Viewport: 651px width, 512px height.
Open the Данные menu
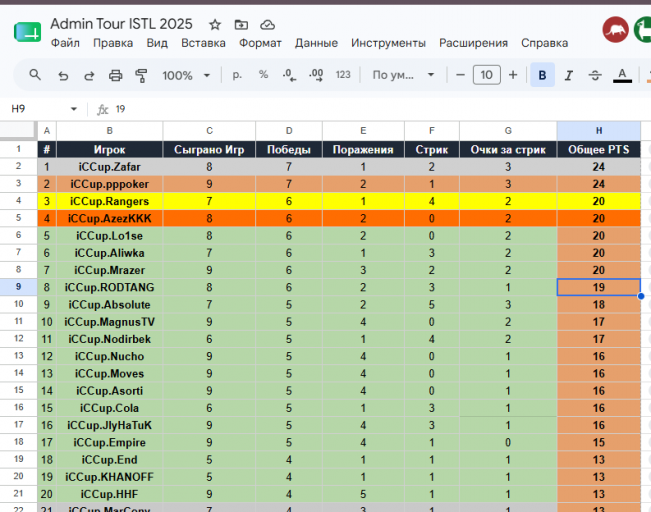pos(316,43)
